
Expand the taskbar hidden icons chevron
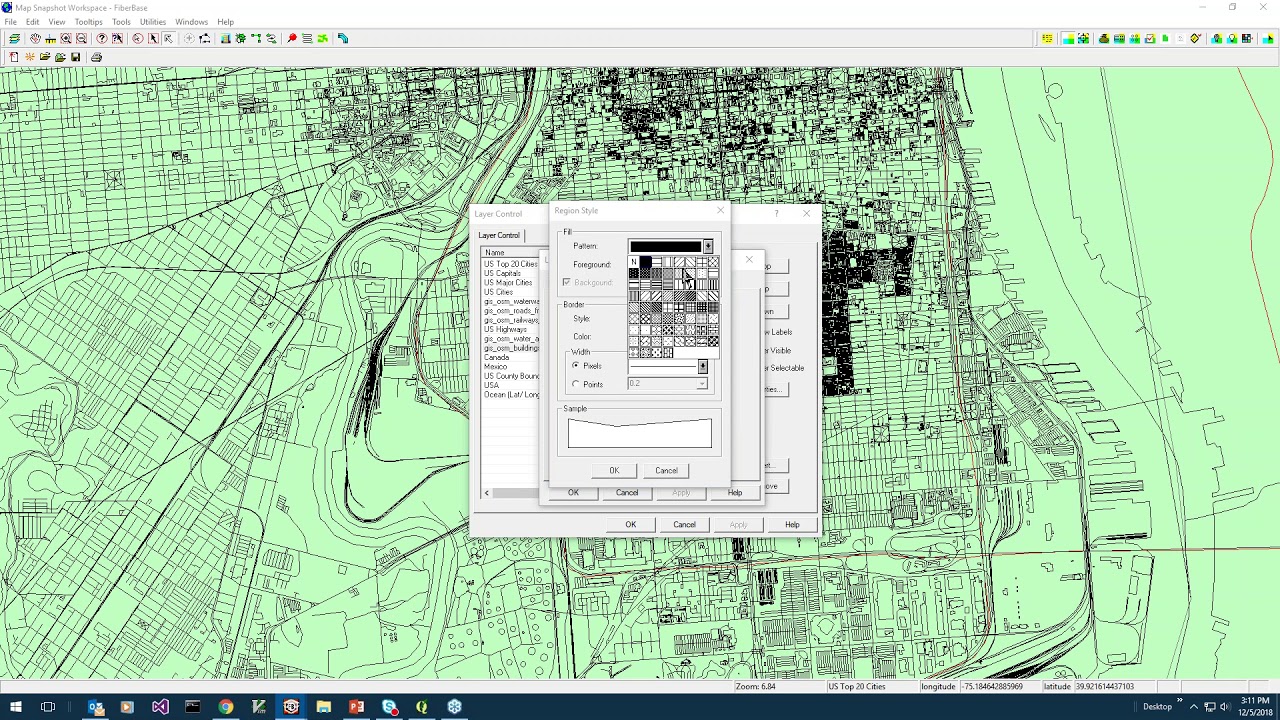click(x=1193, y=707)
